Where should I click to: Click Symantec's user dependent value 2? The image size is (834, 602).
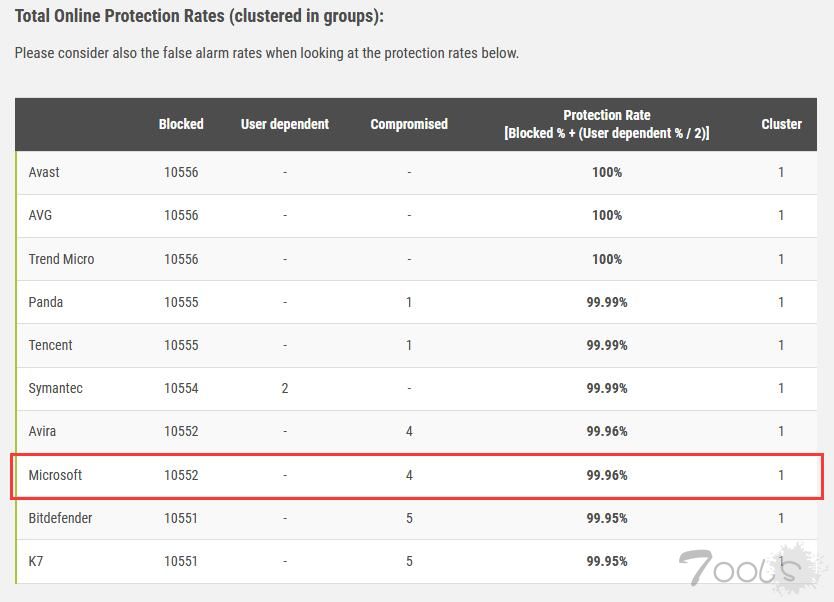click(285, 388)
